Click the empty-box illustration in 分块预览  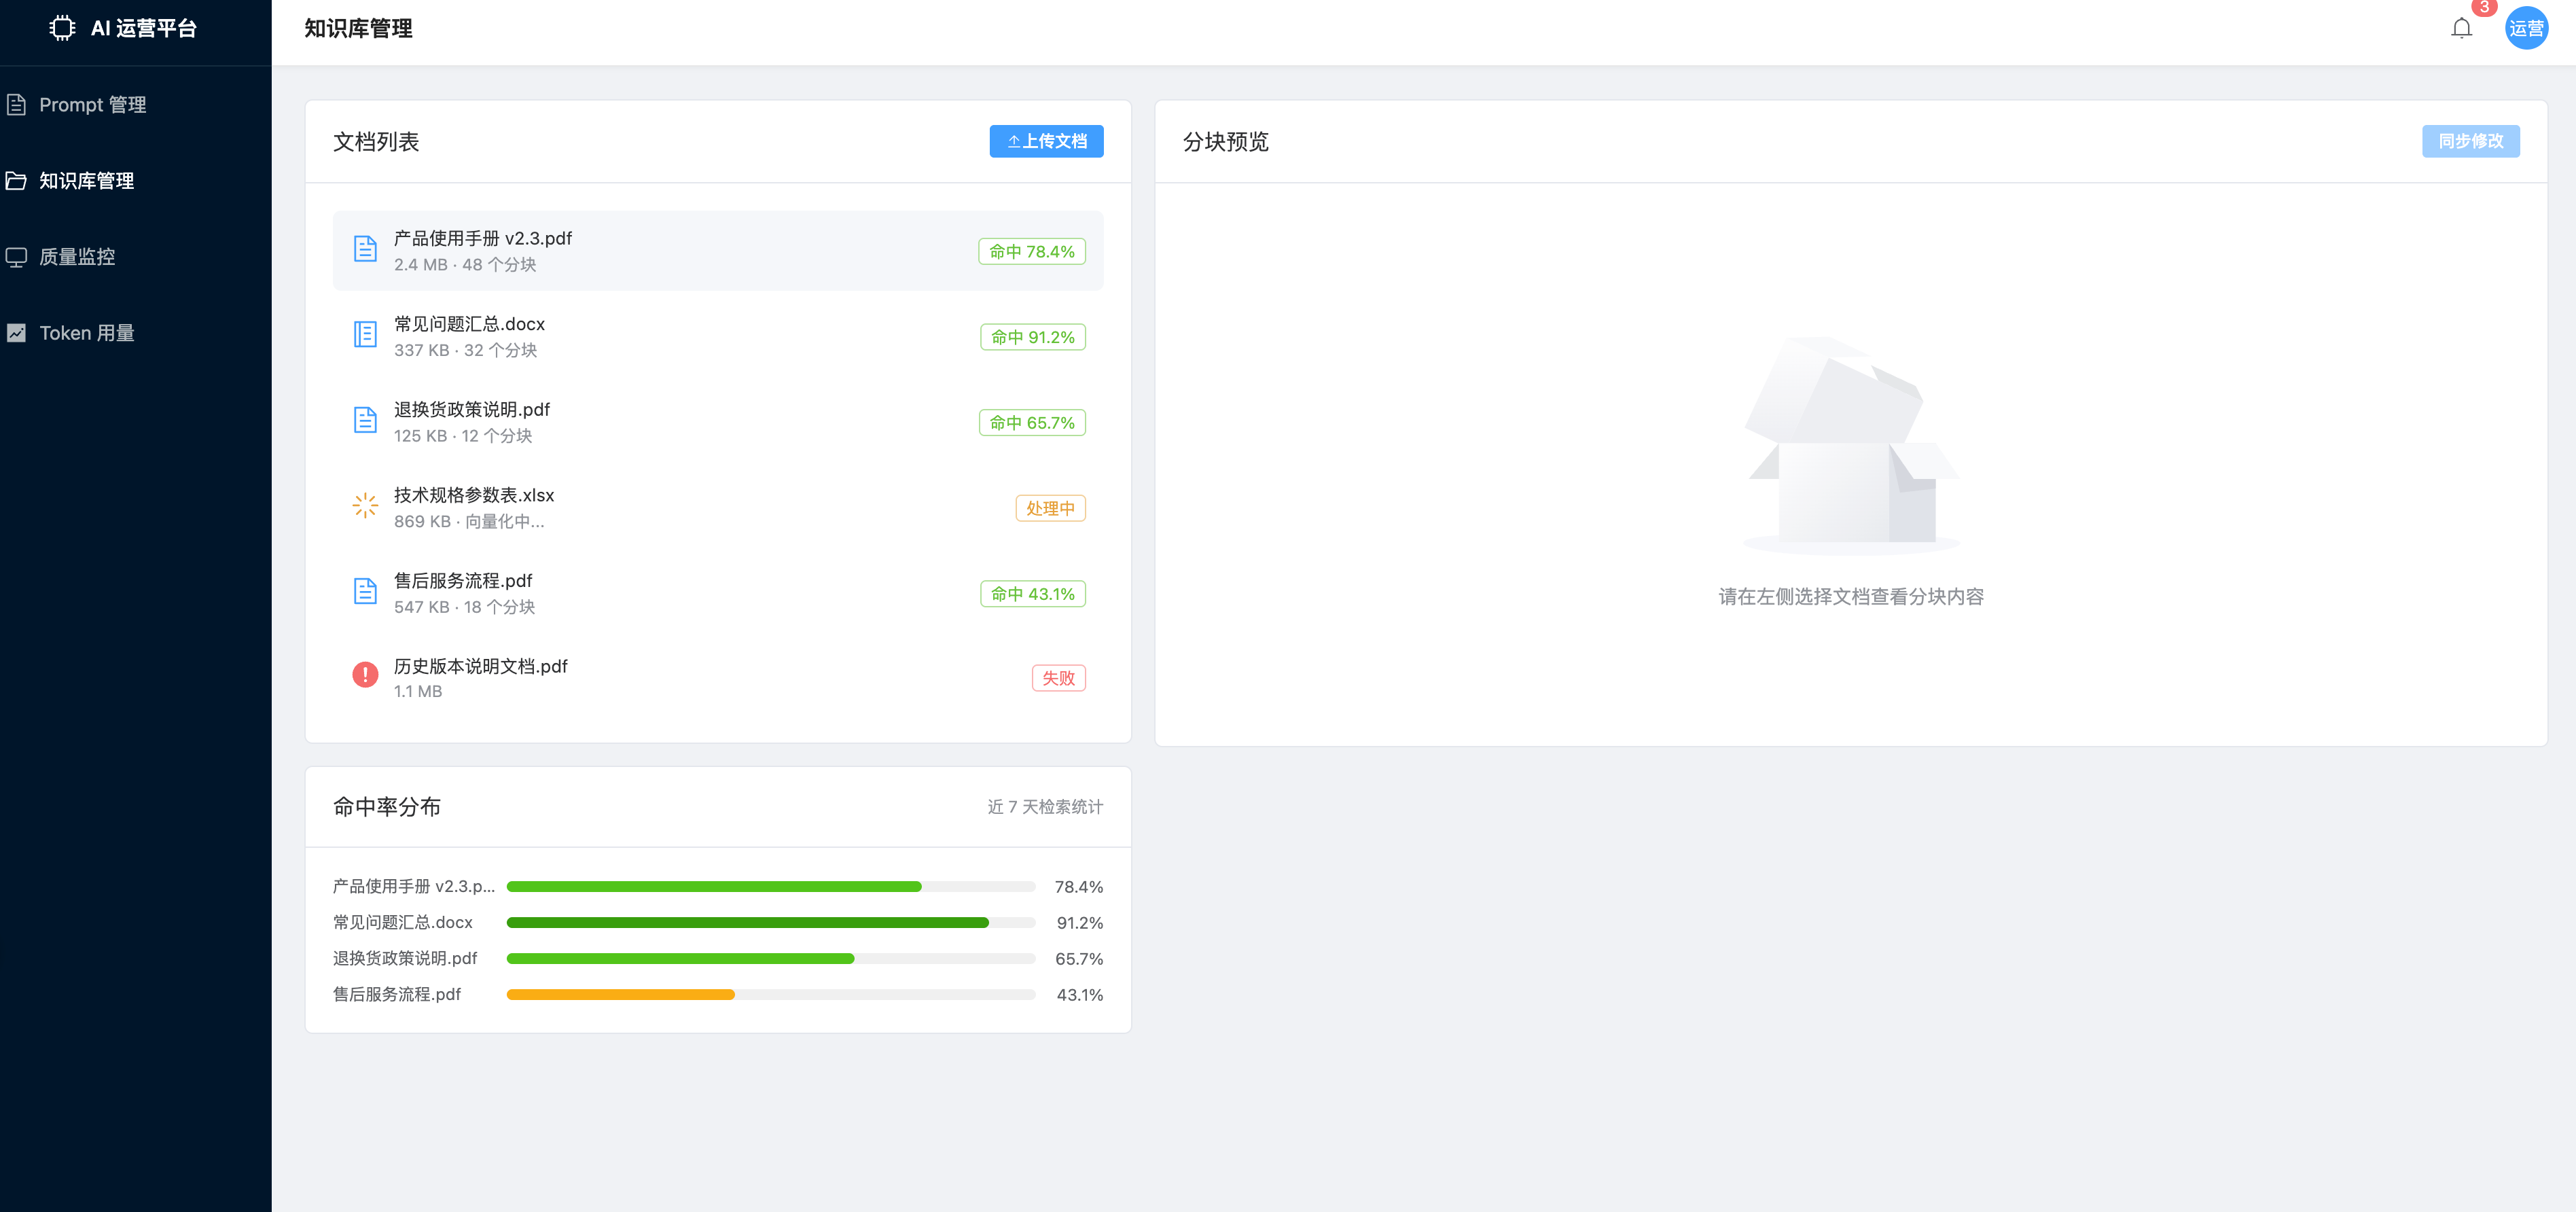1851,445
